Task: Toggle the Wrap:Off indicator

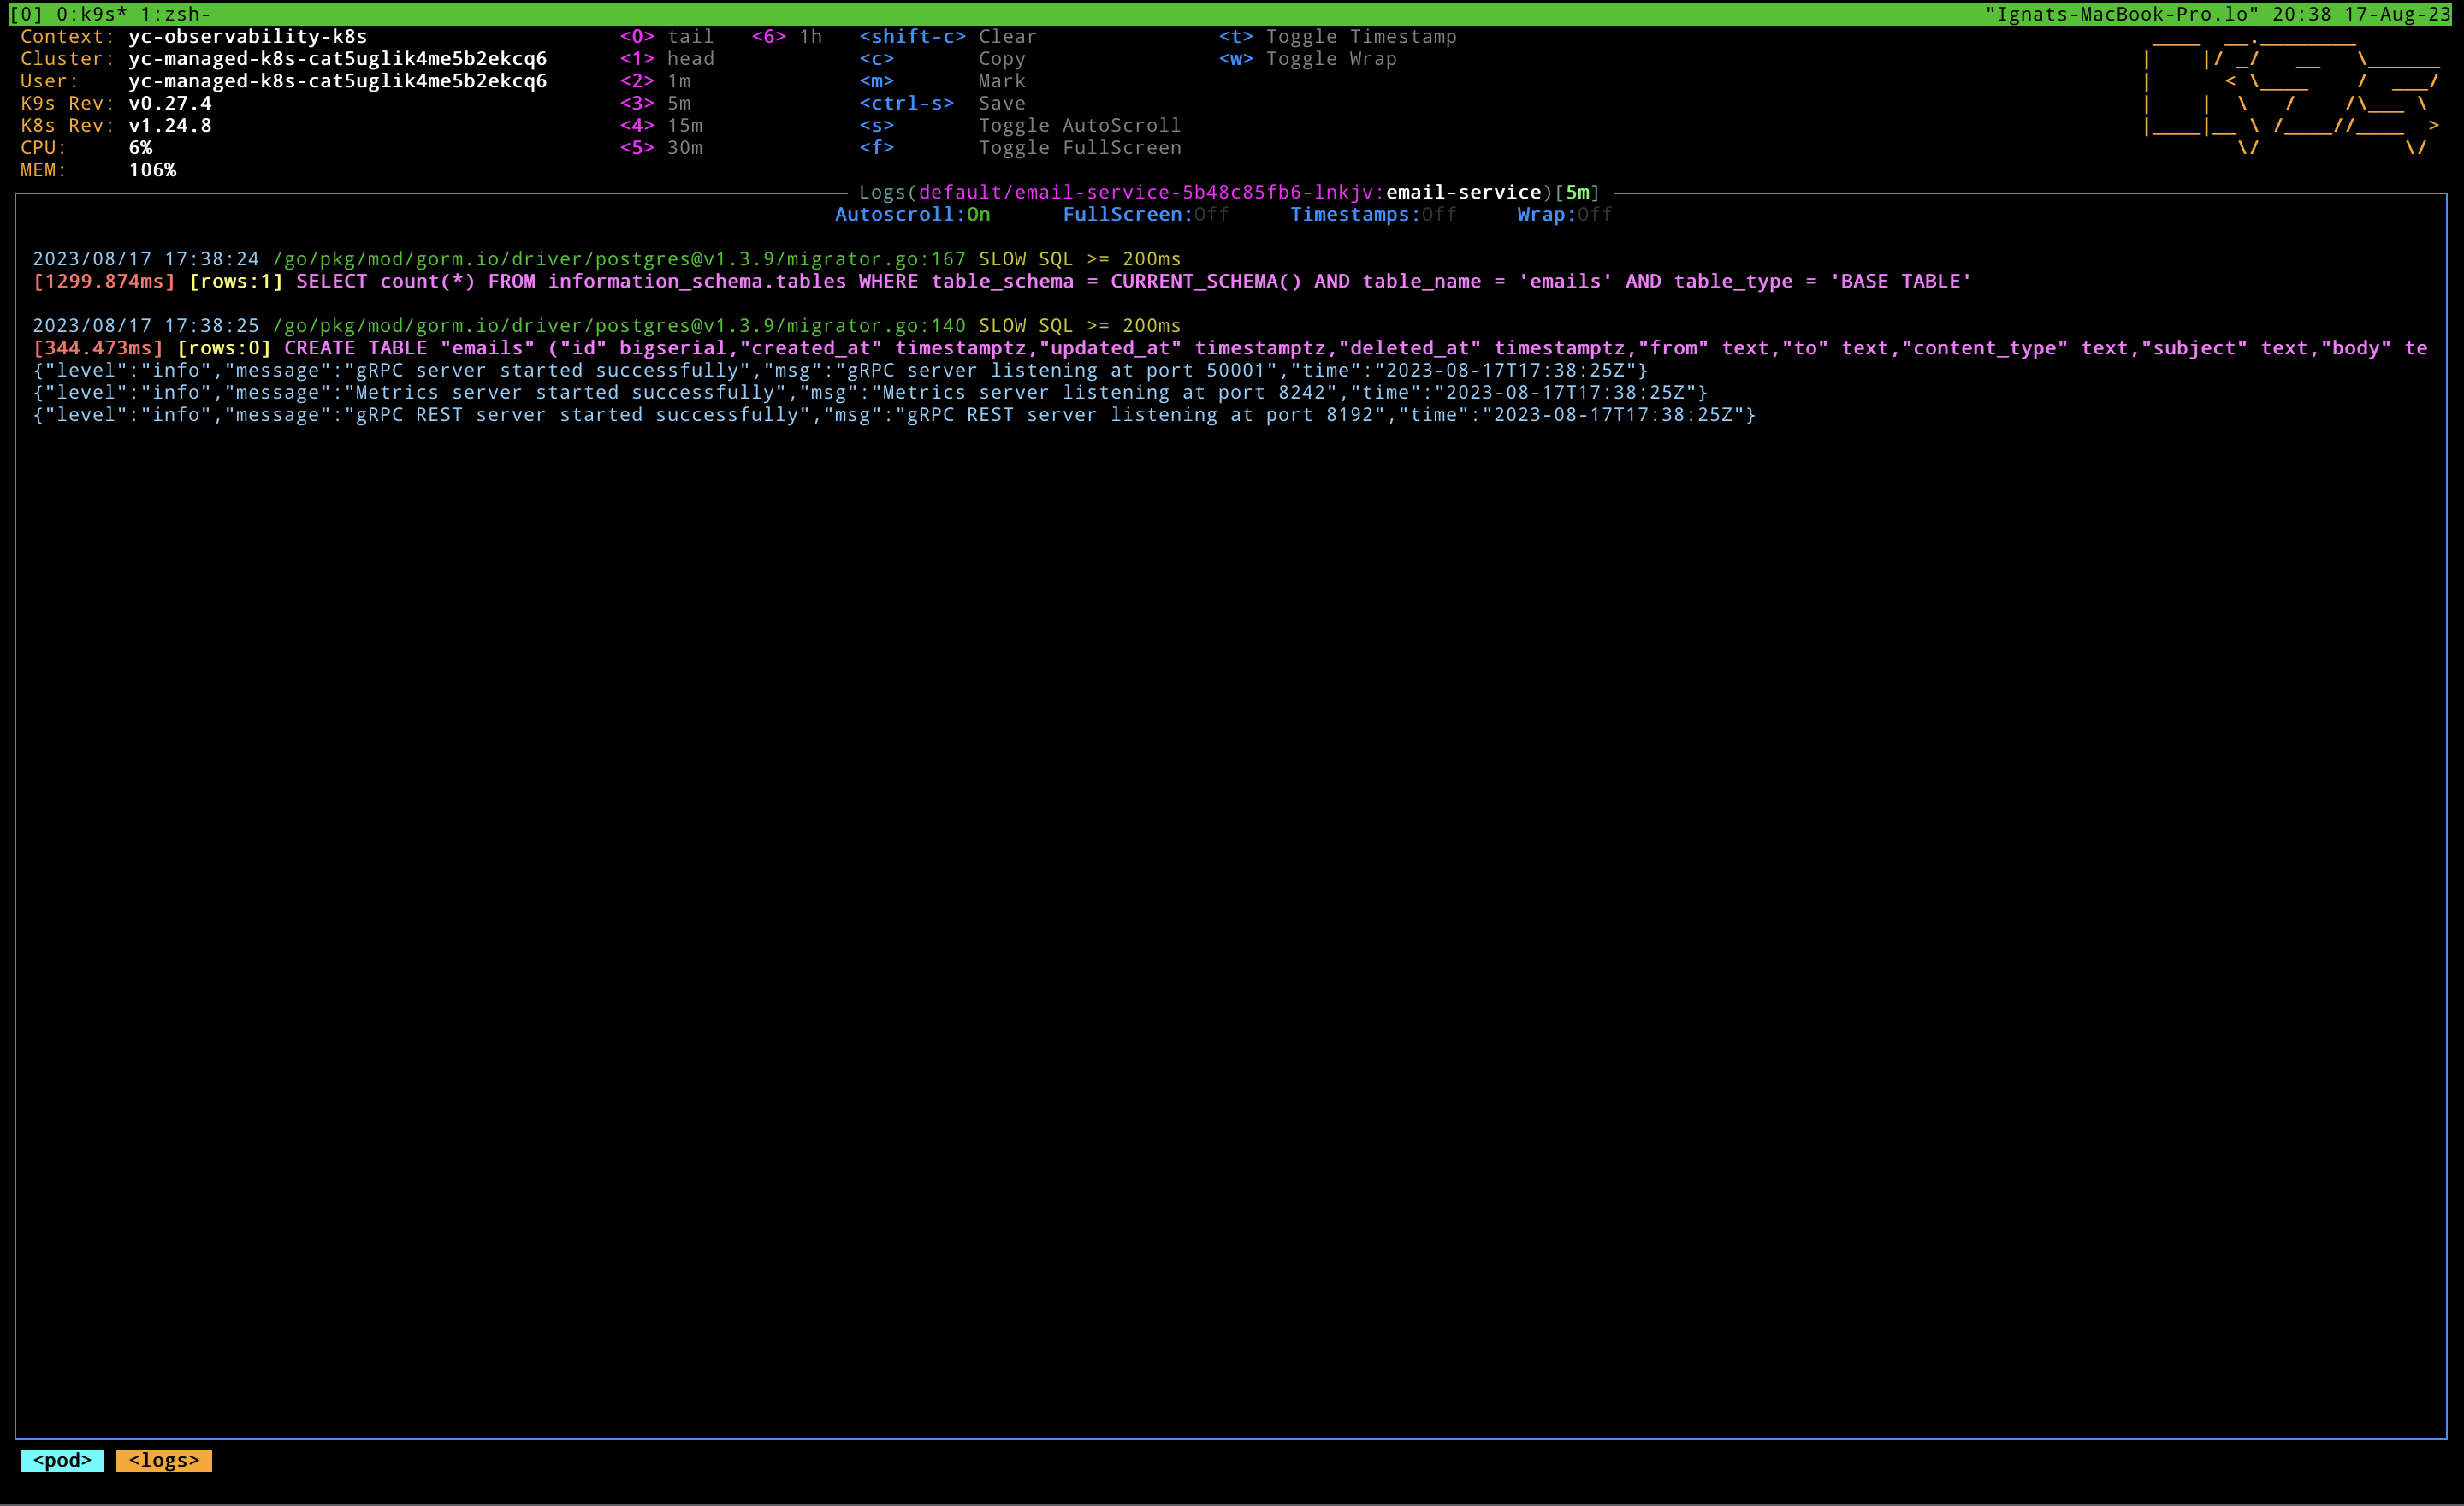Action: pos(1564,215)
